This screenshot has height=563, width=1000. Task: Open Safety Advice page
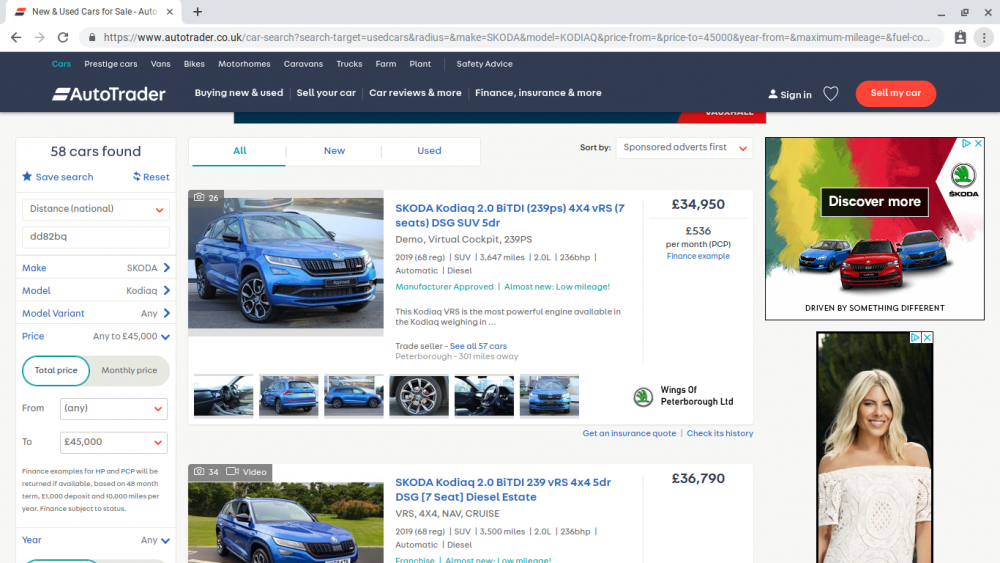[x=484, y=64]
